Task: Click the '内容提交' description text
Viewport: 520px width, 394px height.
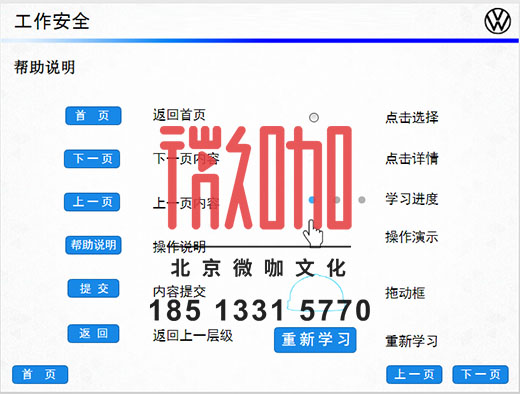Action: point(179,292)
